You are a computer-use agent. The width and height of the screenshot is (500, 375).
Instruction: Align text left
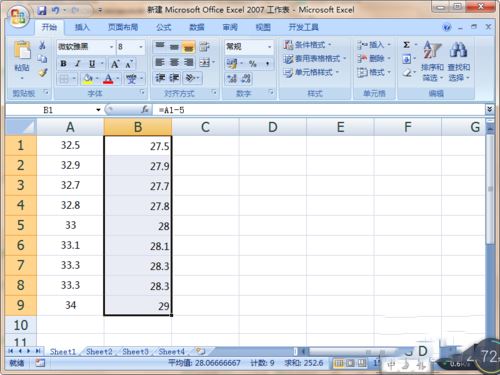point(160,62)
